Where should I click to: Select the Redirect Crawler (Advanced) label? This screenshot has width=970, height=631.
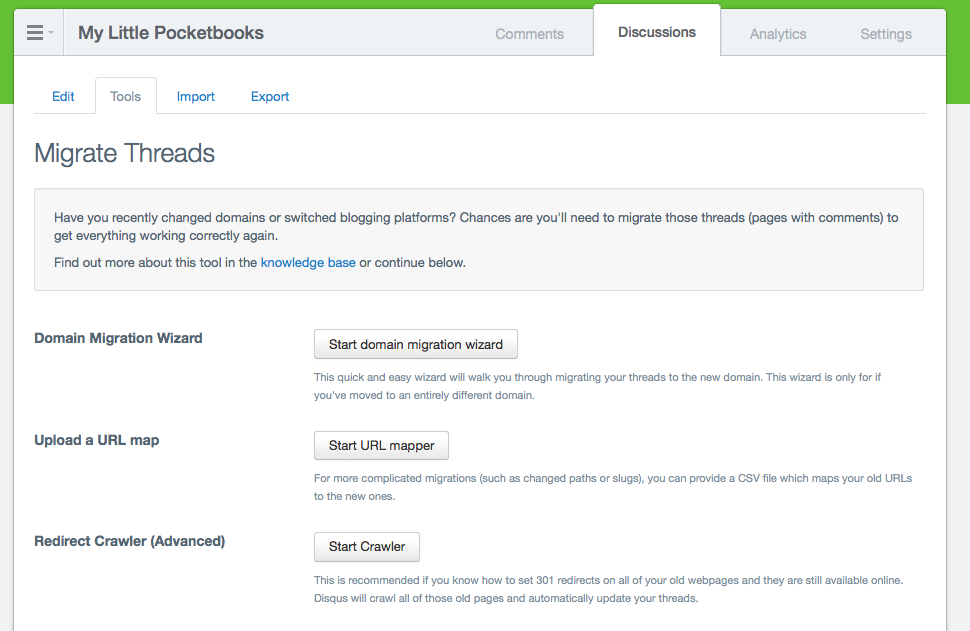click(x=129, y=541)
